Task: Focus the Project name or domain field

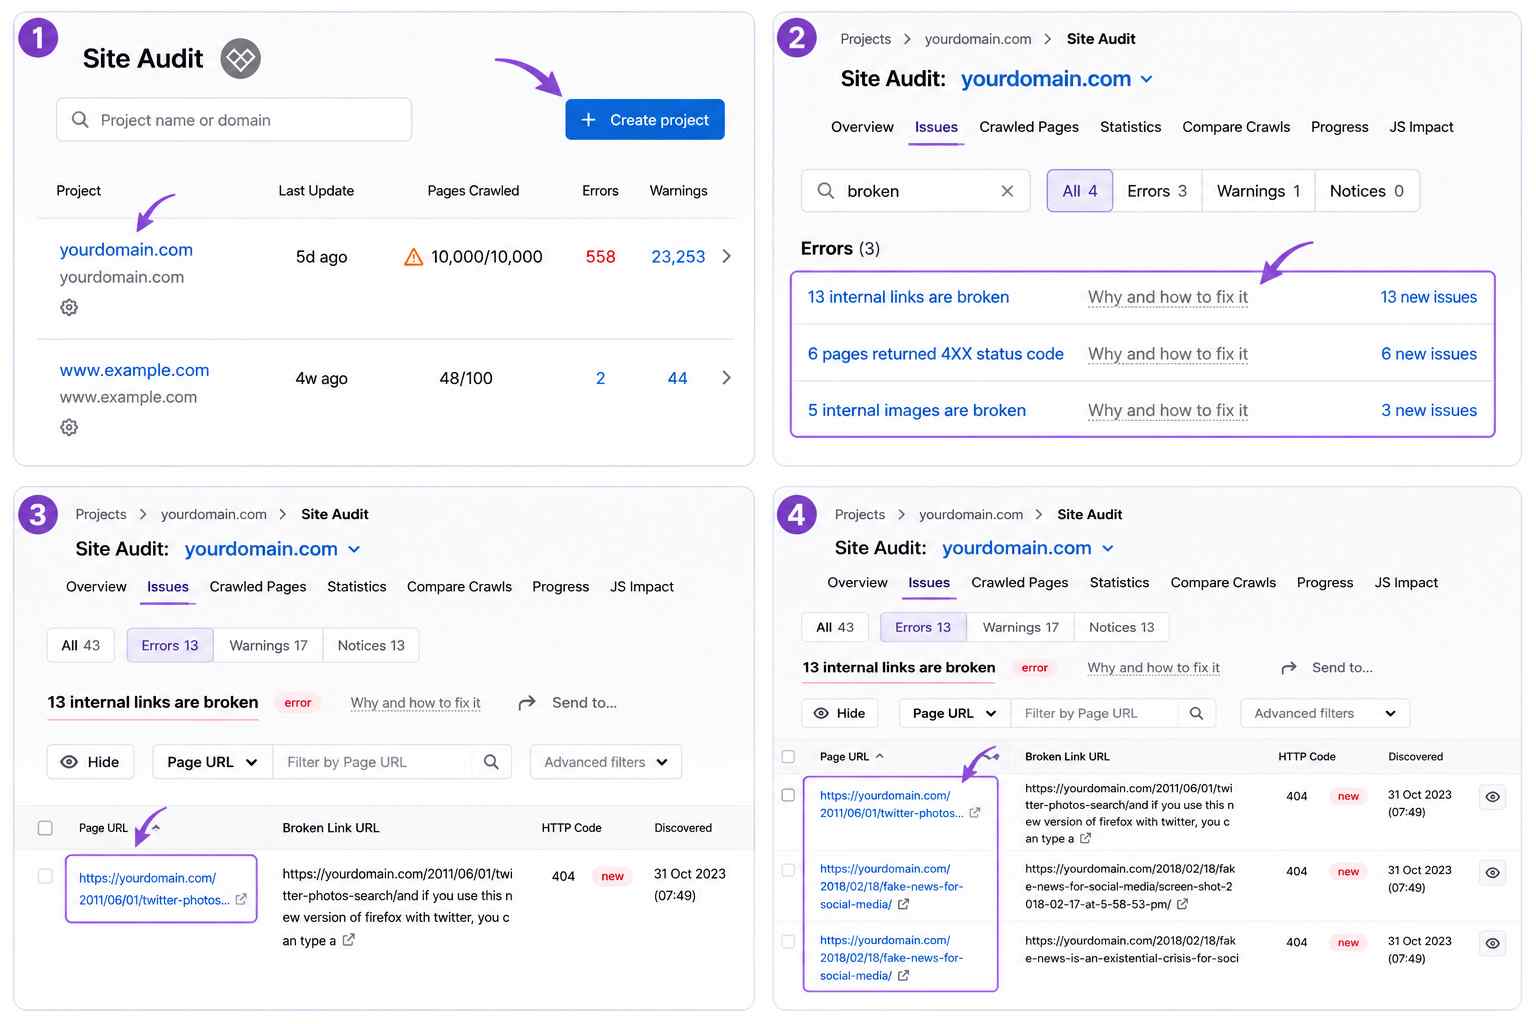Action: [234, 120]
